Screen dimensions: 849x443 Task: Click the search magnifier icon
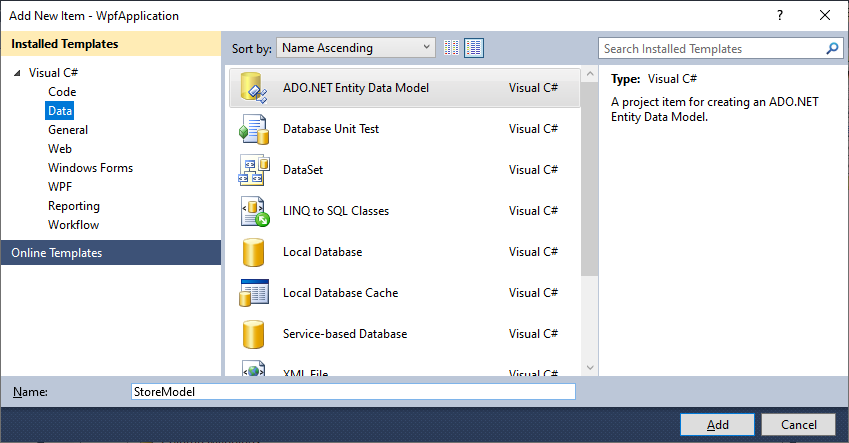832,48
